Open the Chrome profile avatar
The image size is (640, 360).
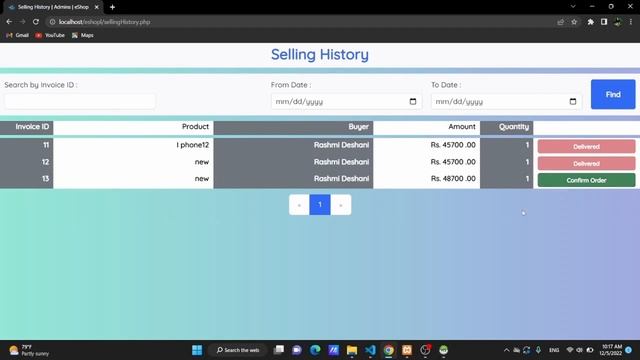pyautogui.click(x=618, y=22)
